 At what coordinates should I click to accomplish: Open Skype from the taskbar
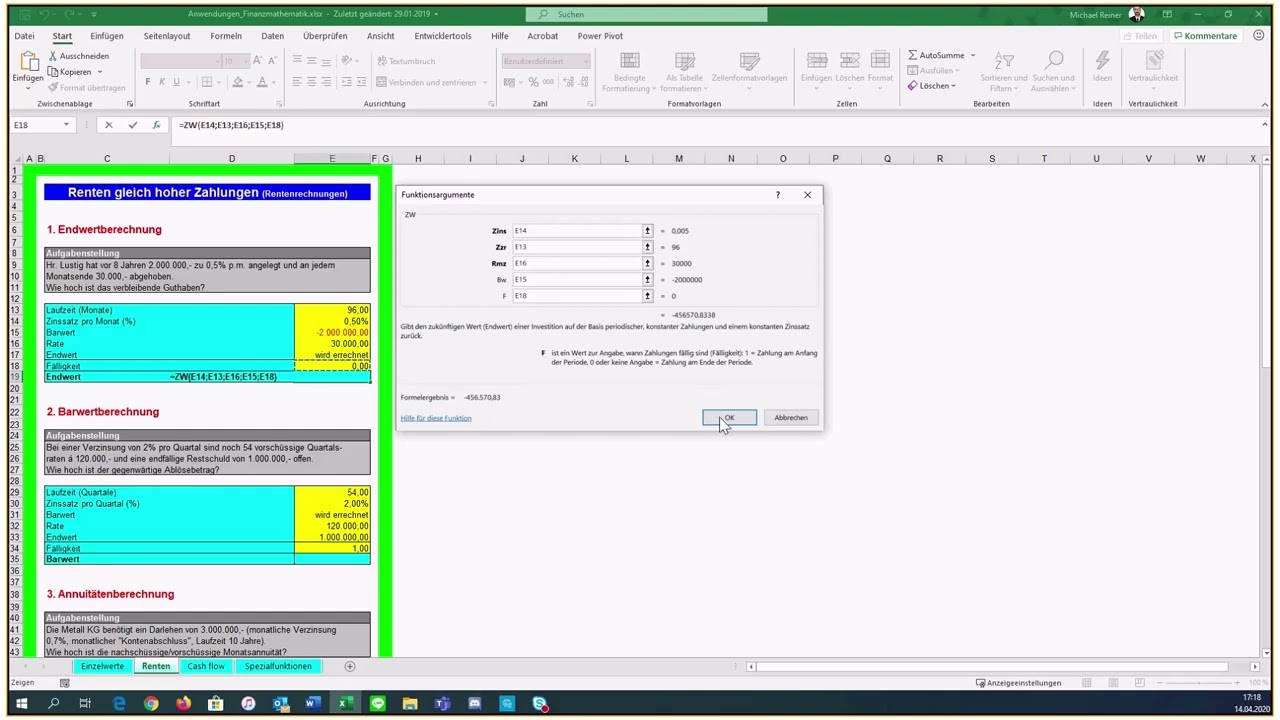coord(539,704)
